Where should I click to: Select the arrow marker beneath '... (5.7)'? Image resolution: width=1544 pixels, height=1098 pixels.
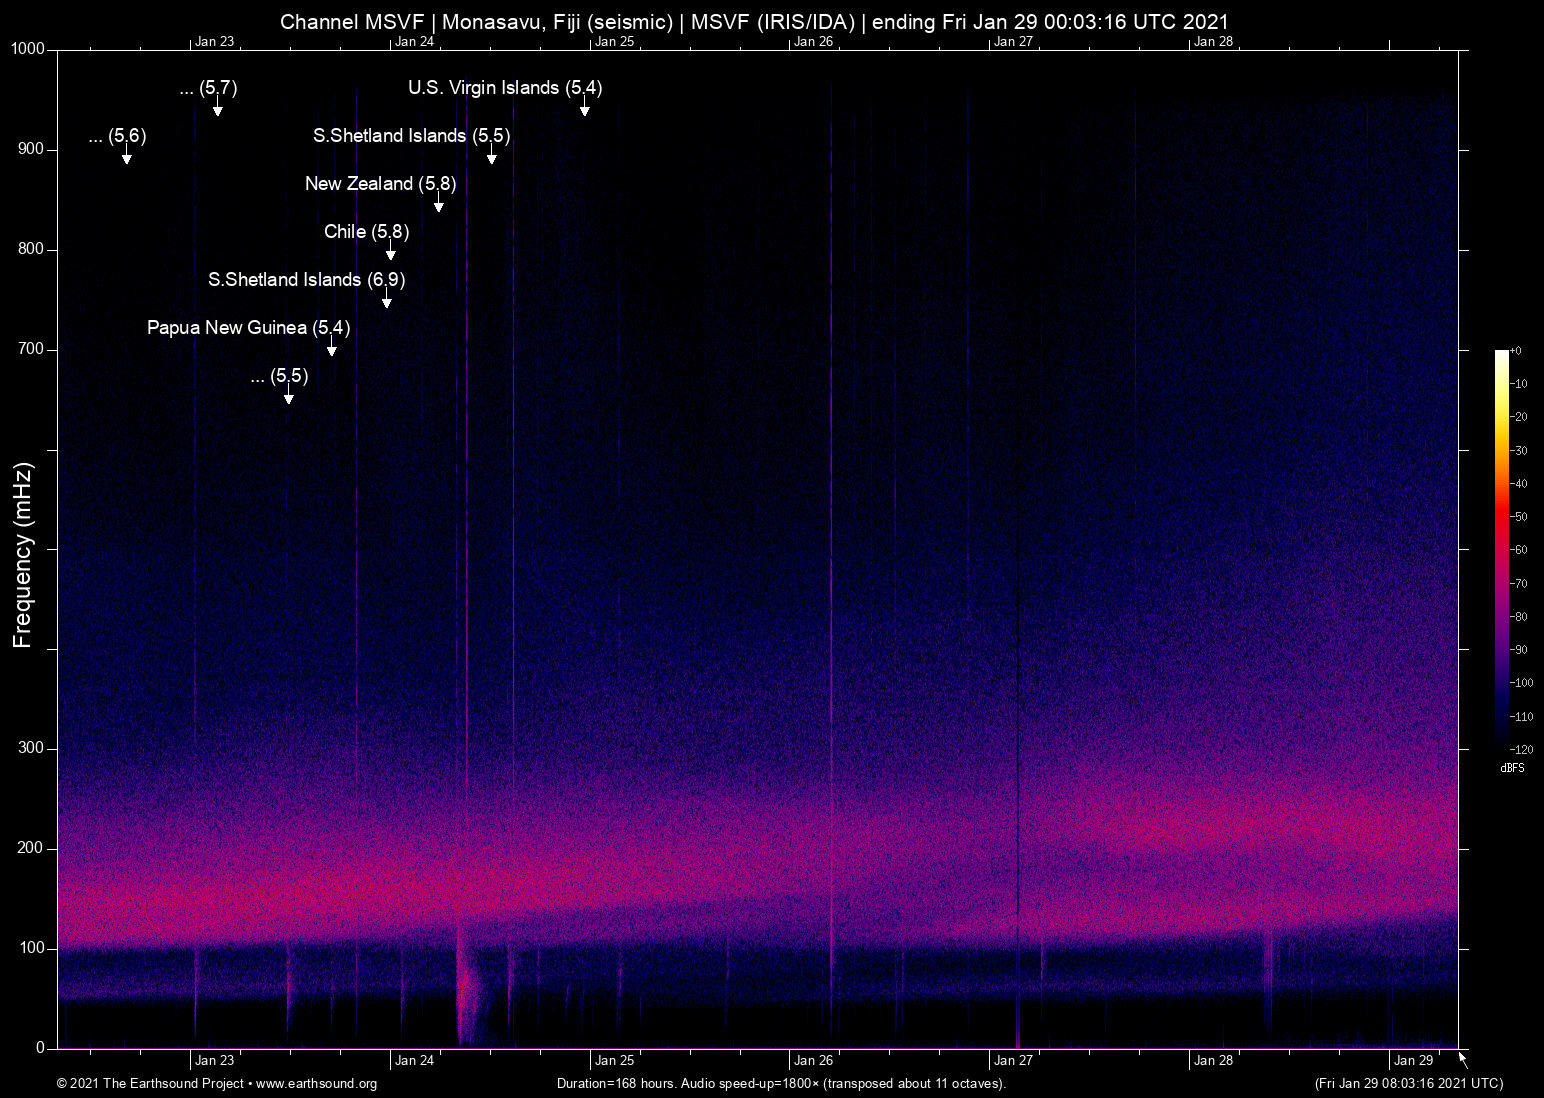217,108
